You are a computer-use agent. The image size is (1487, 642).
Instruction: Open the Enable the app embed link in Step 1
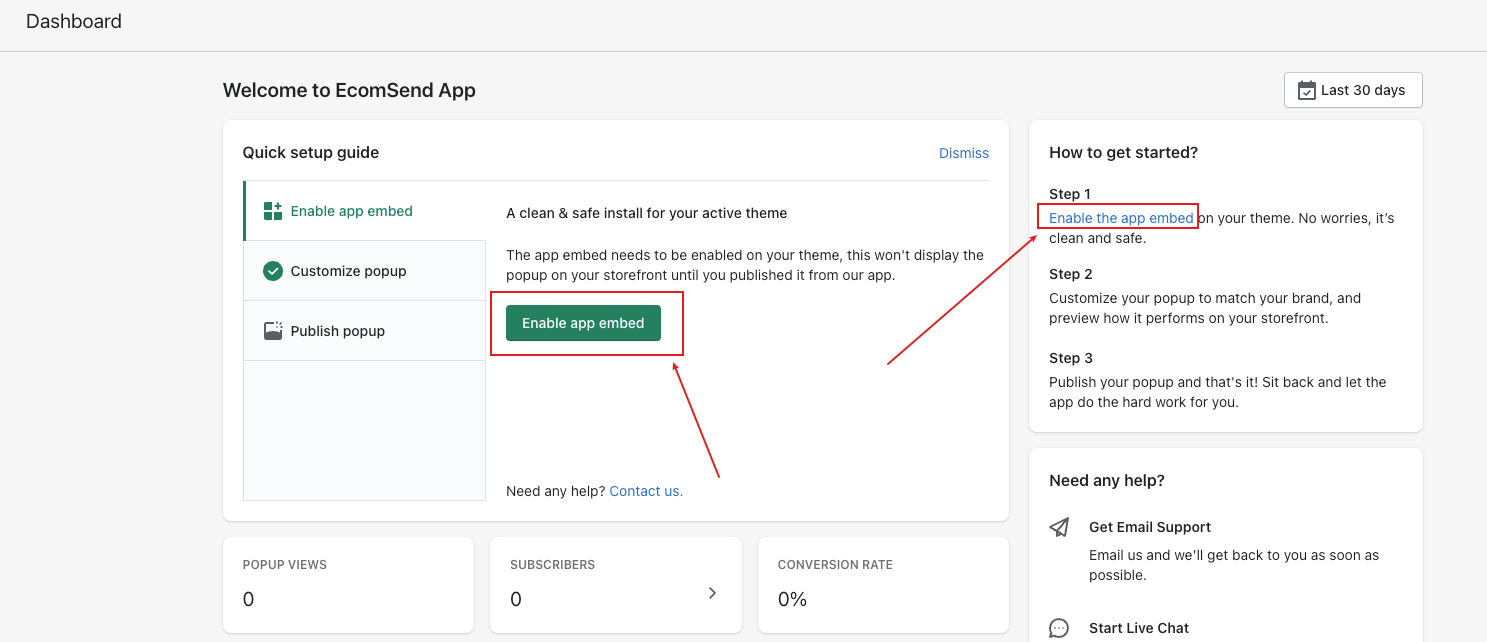pos(1121,218)
